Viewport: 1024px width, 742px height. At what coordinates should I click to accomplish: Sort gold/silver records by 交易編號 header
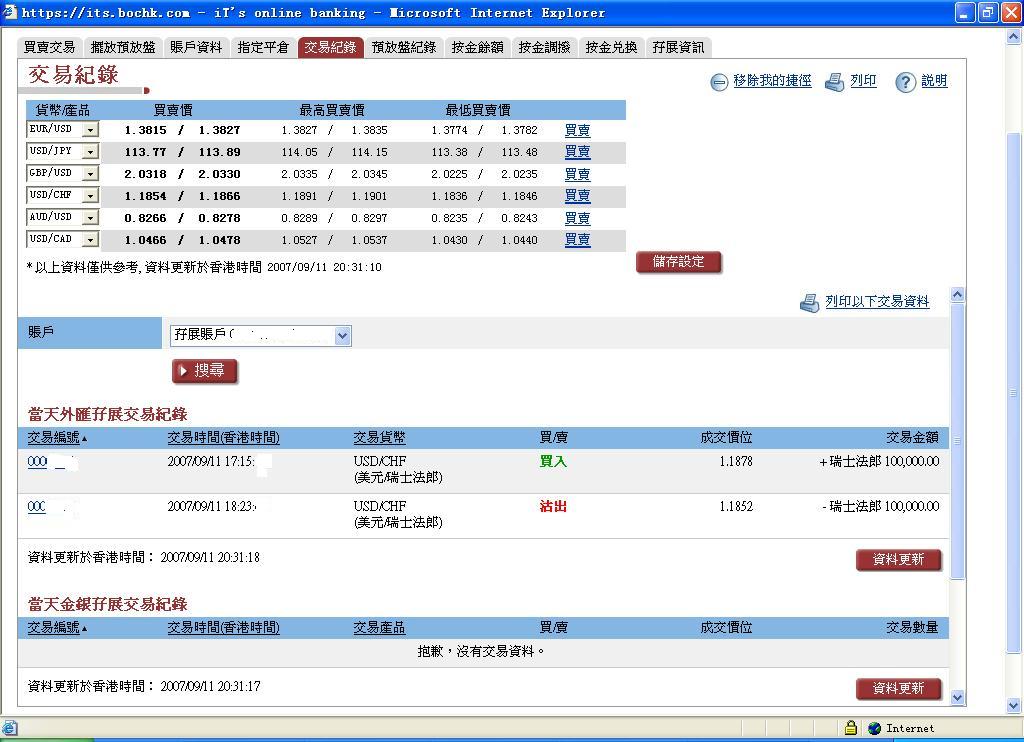pos(54,628)
